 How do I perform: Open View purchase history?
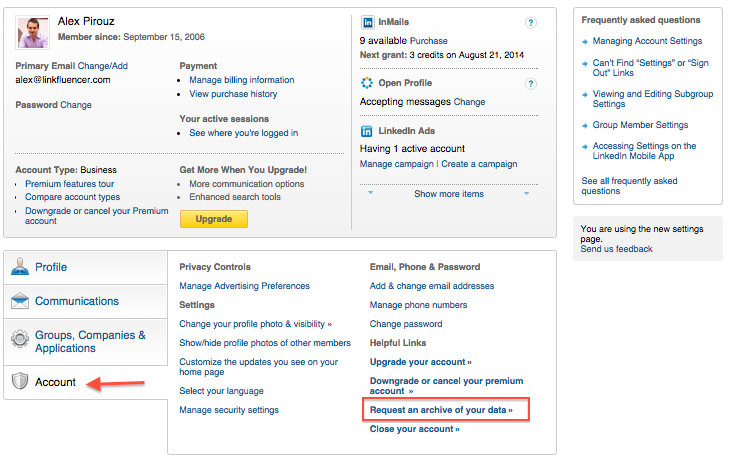pos(233,94)
